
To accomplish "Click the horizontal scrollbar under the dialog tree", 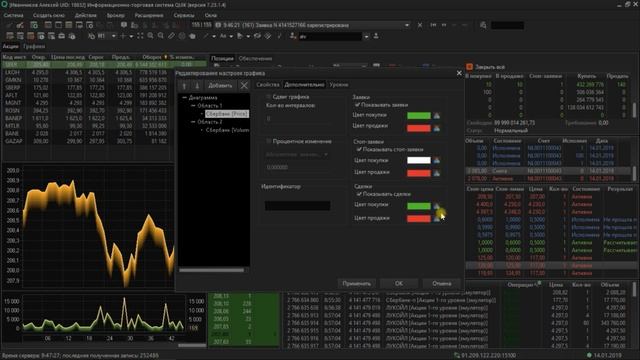I will (x=212, y=270).
